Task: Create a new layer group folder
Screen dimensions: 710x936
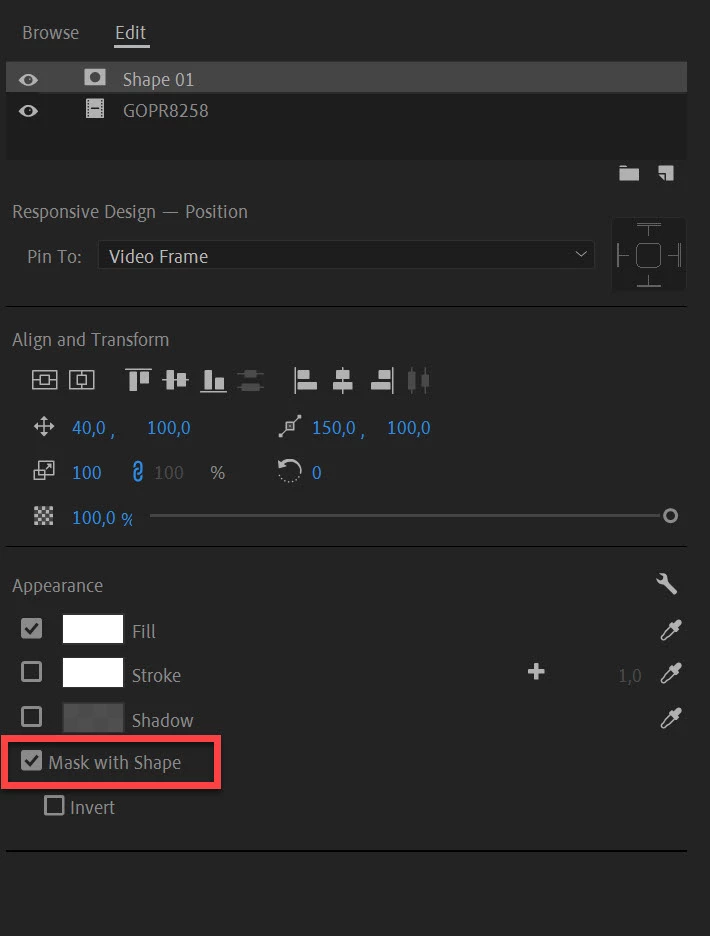Action: pos(629,173)
